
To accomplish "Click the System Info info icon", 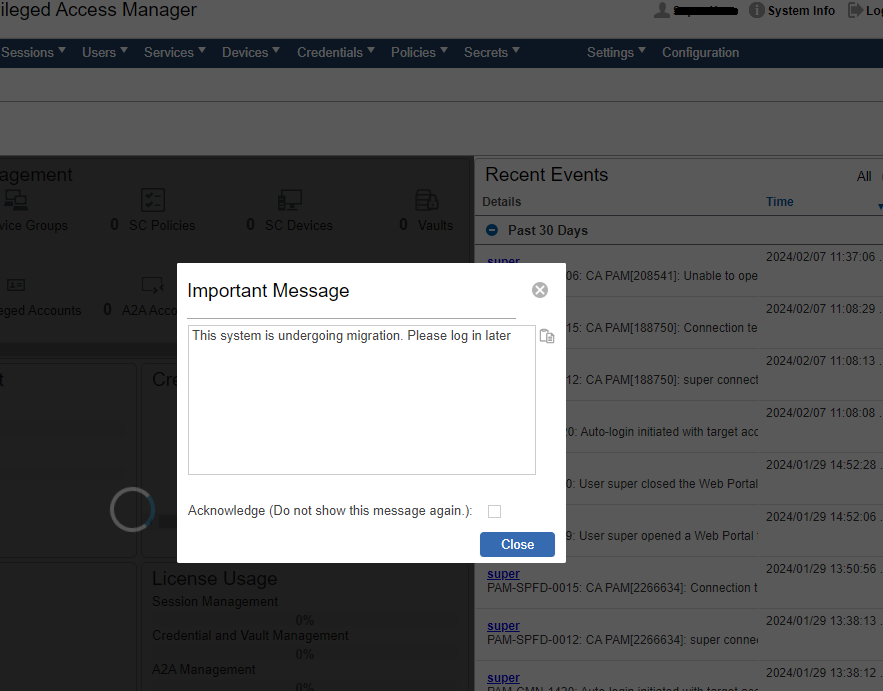I will 756,10.
